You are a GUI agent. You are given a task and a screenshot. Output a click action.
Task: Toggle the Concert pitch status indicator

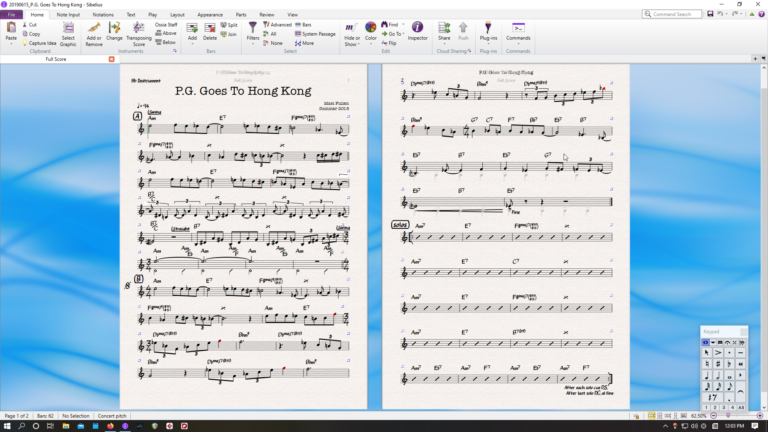point(112,416)
